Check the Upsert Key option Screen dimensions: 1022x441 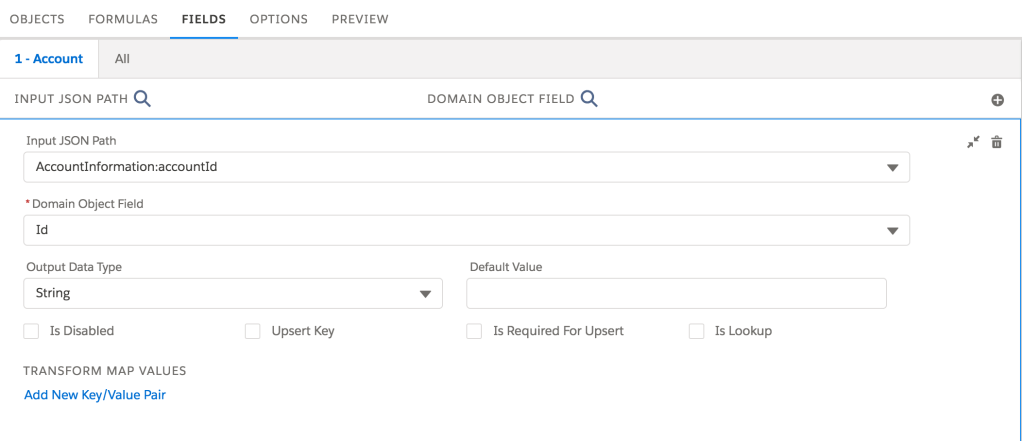click(x=253, y=331)
